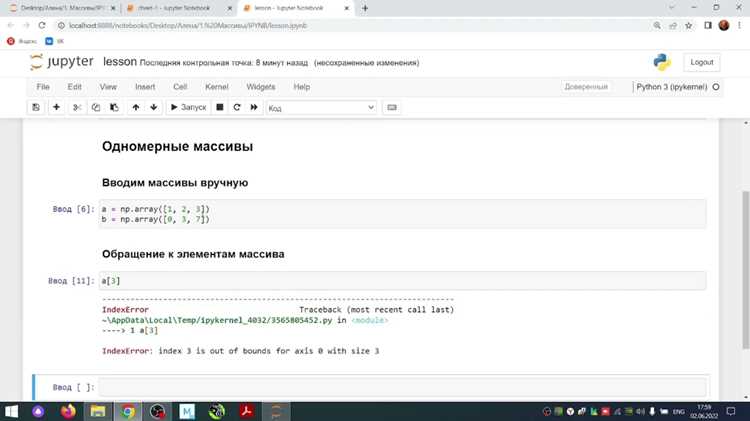The image size is (750, 421).
Task: Click the kernel idle circle indicator
Action: click(x=716, y=87)
